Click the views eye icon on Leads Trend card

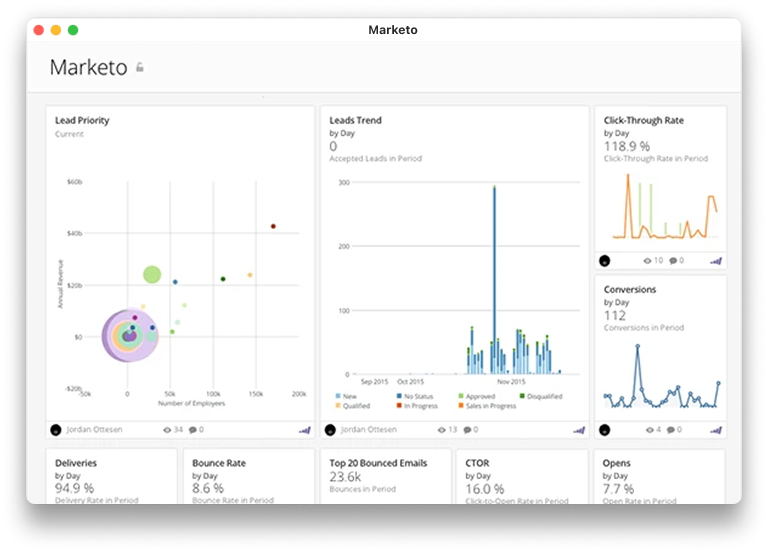tap(441, 430)
